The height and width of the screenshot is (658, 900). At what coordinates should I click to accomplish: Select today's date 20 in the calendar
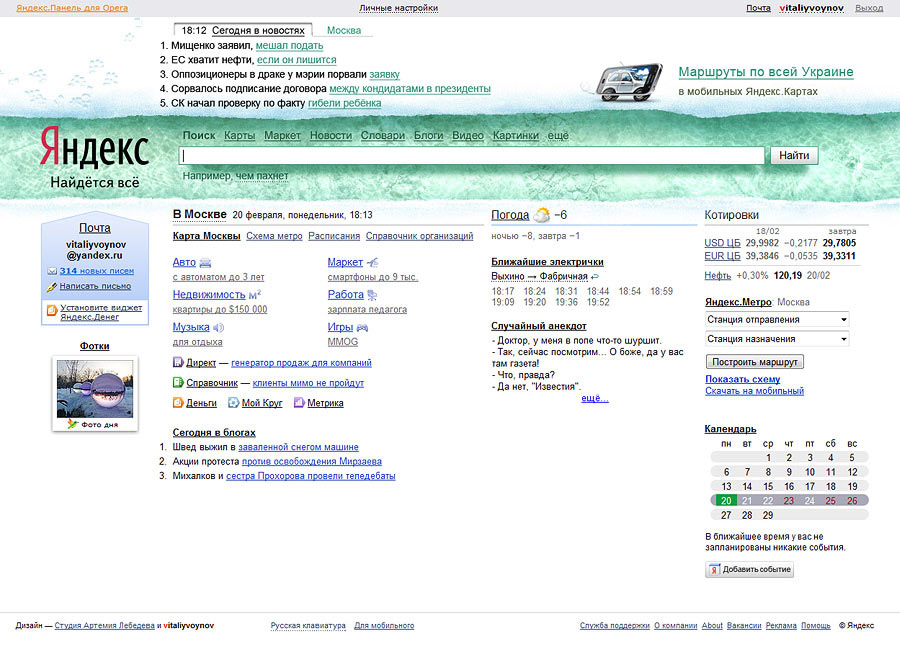pos(725,499)
